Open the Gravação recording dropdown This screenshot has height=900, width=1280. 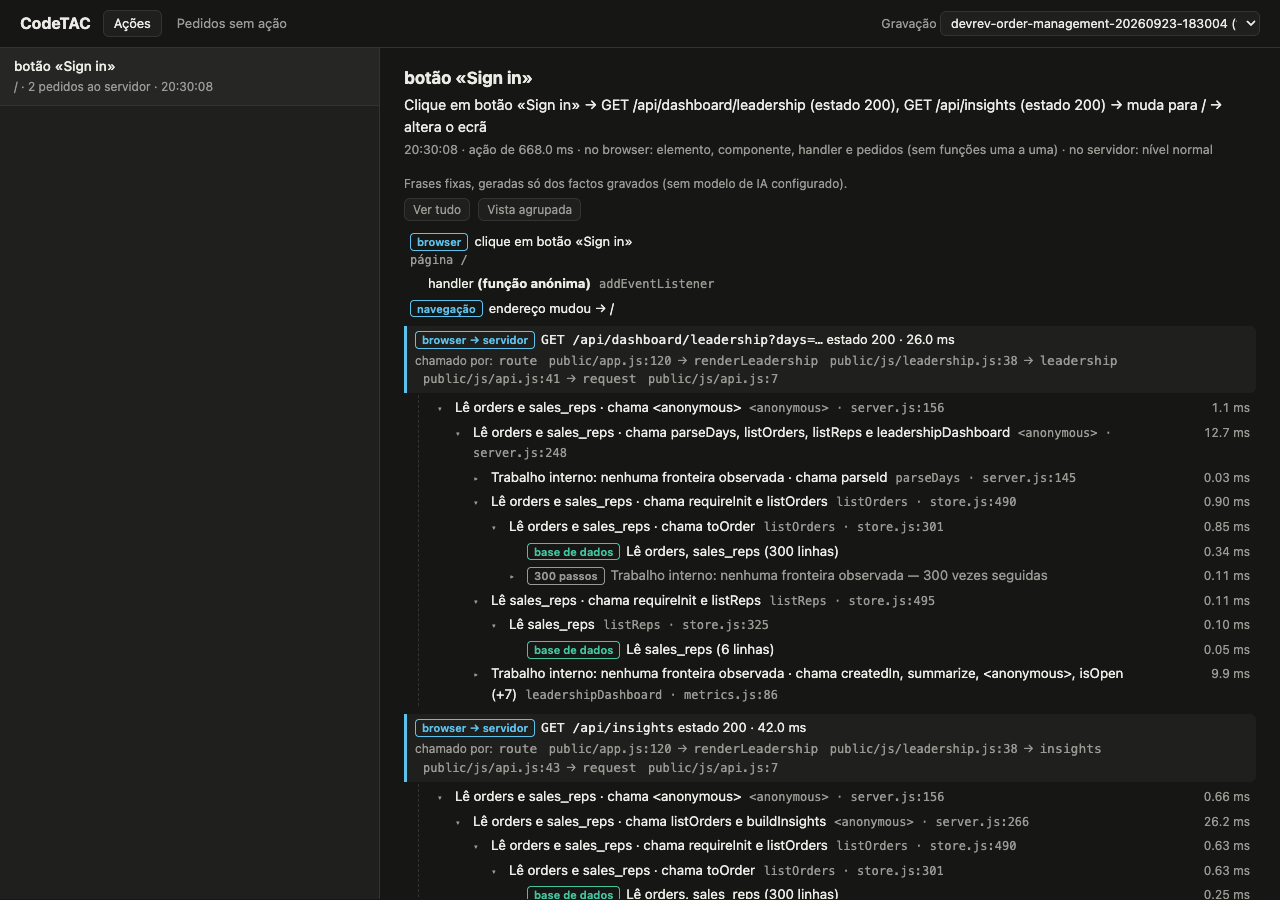tap(1099, 23)
